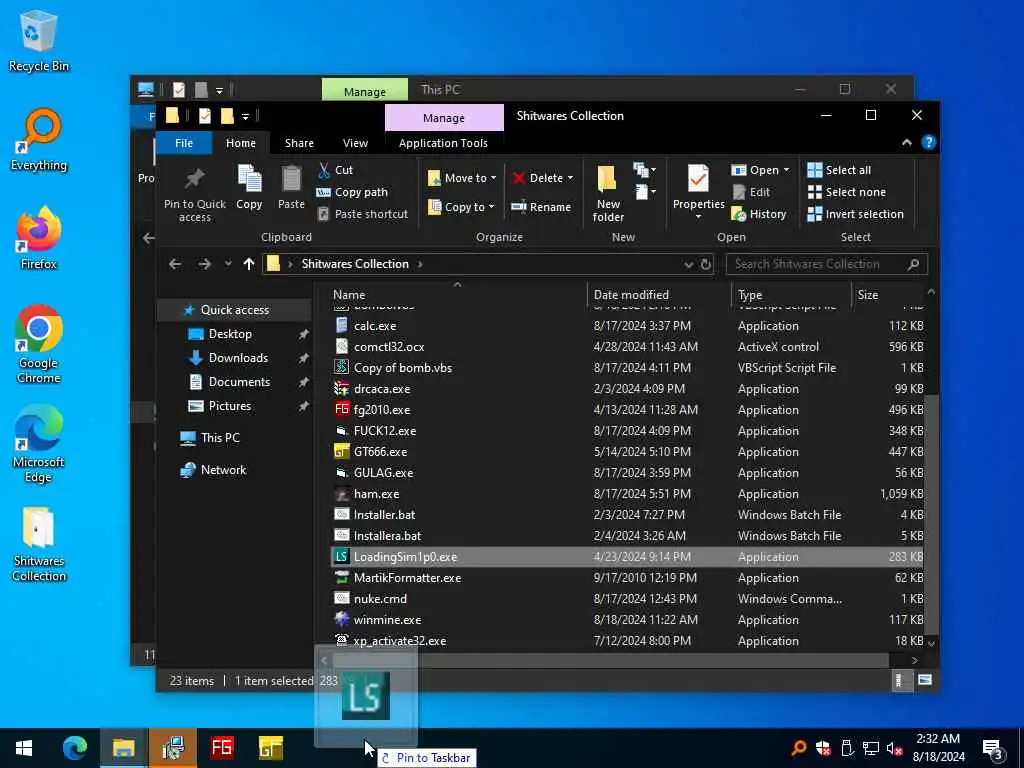The height and width of the screenshot is (768, 1024).
Task: Open the Delete dropdown
Action: click(x=543, y=178)
